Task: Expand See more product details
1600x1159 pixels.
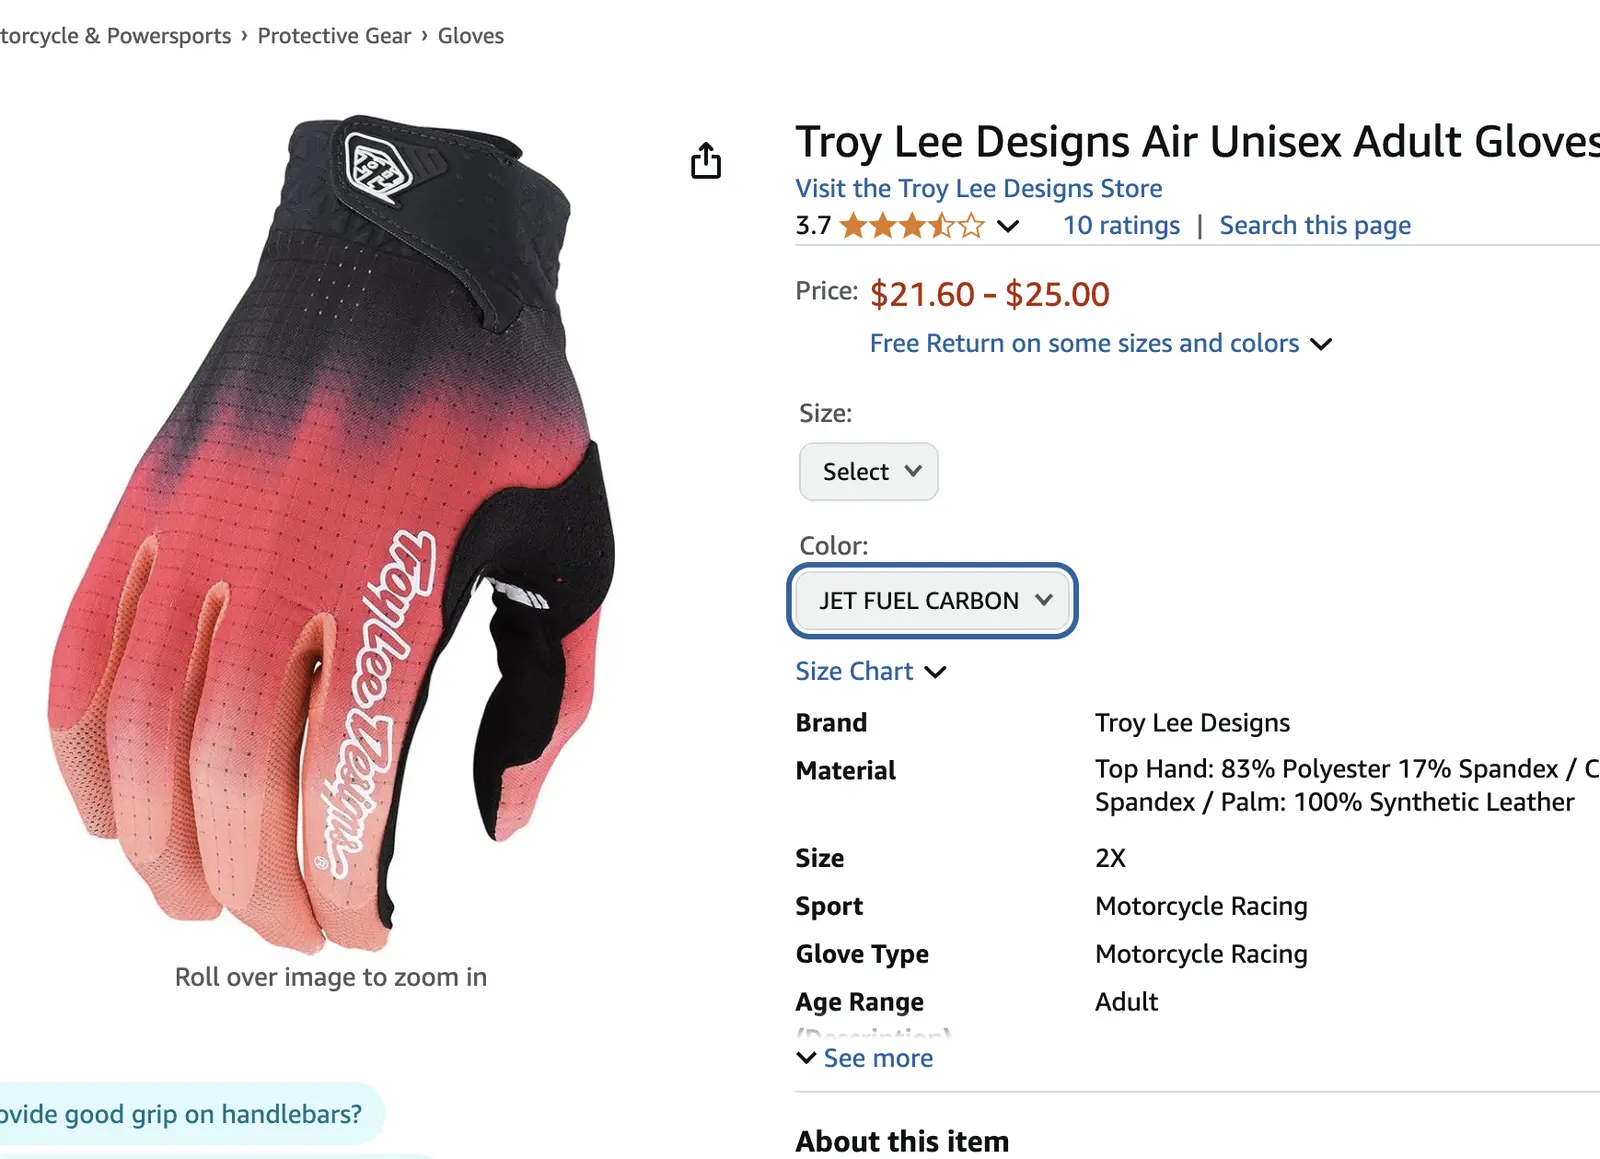Action: tap(878, 1058)
